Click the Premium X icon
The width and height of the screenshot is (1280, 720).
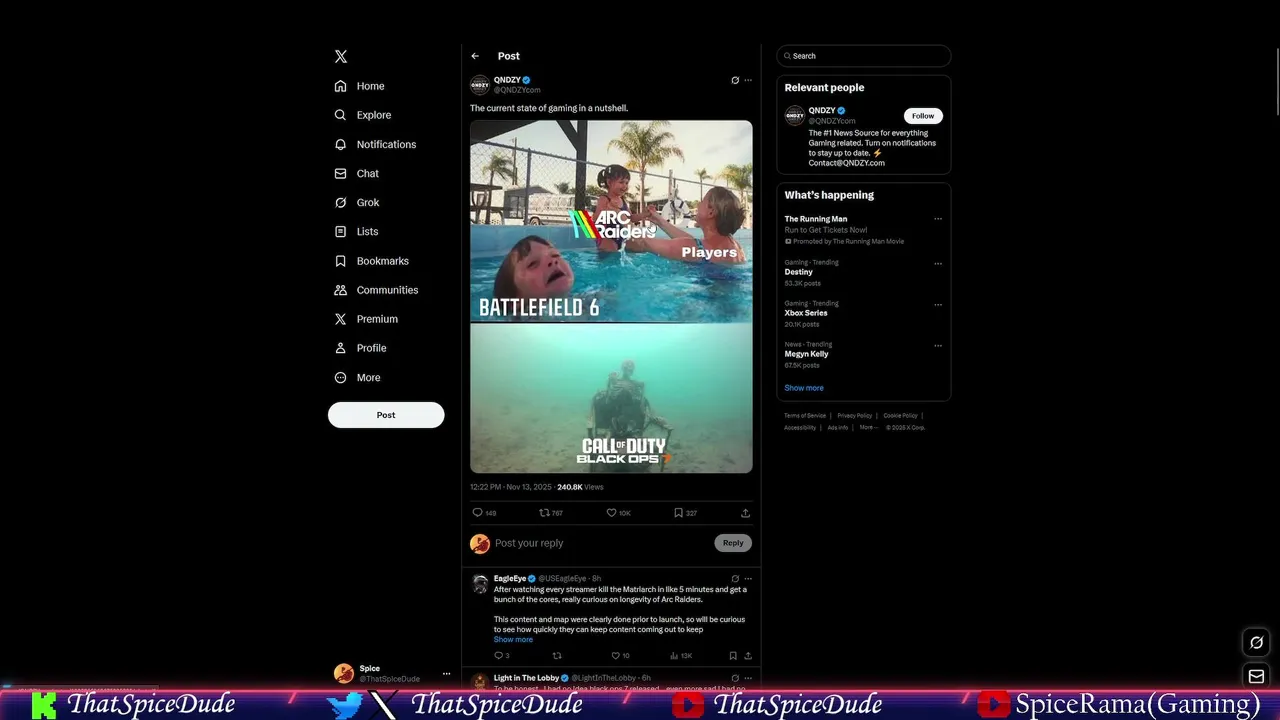(x=341, y=319)
